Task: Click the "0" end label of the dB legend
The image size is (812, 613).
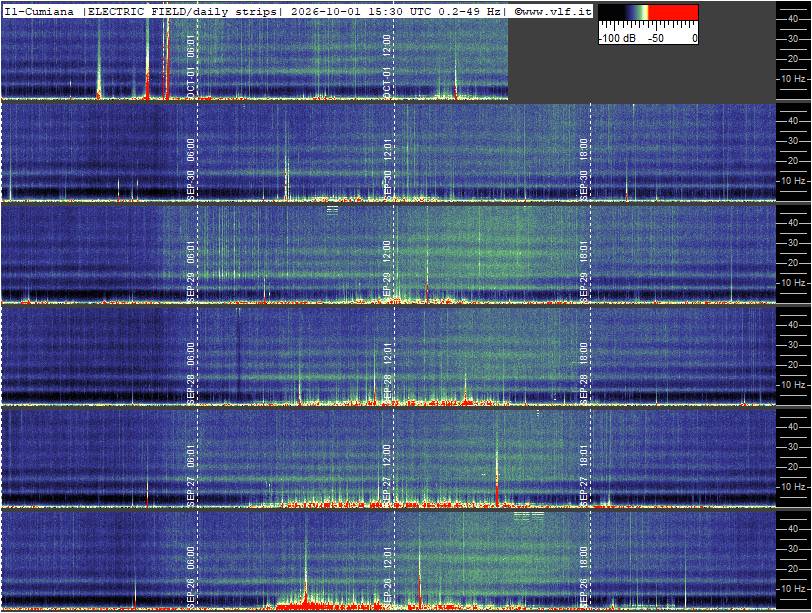Action: (694, 38)
